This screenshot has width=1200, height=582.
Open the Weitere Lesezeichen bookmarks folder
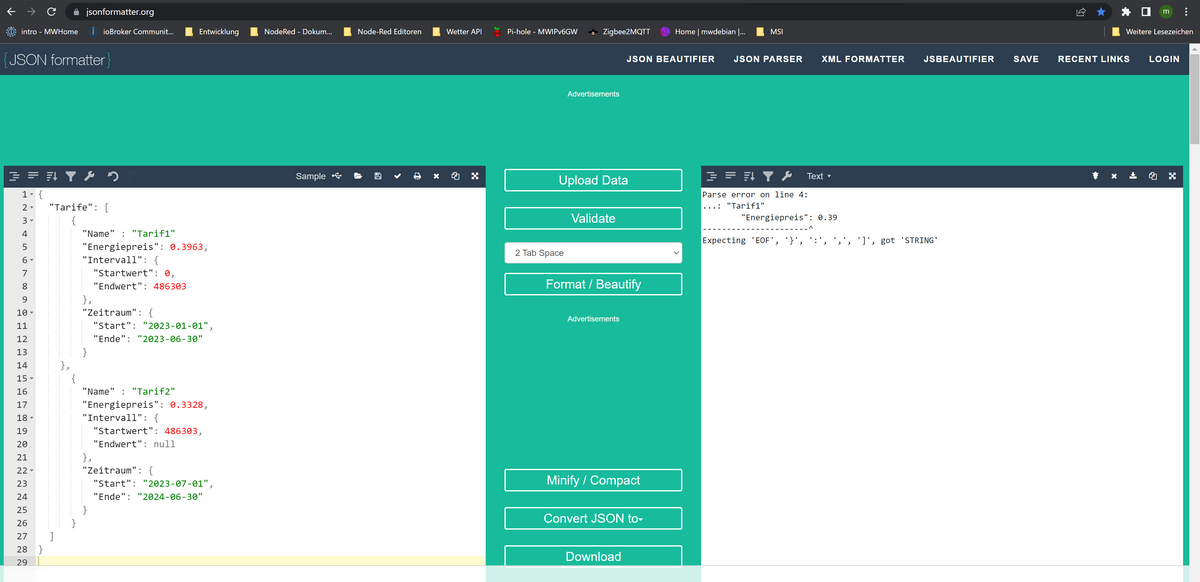[x=1152, y=31]
